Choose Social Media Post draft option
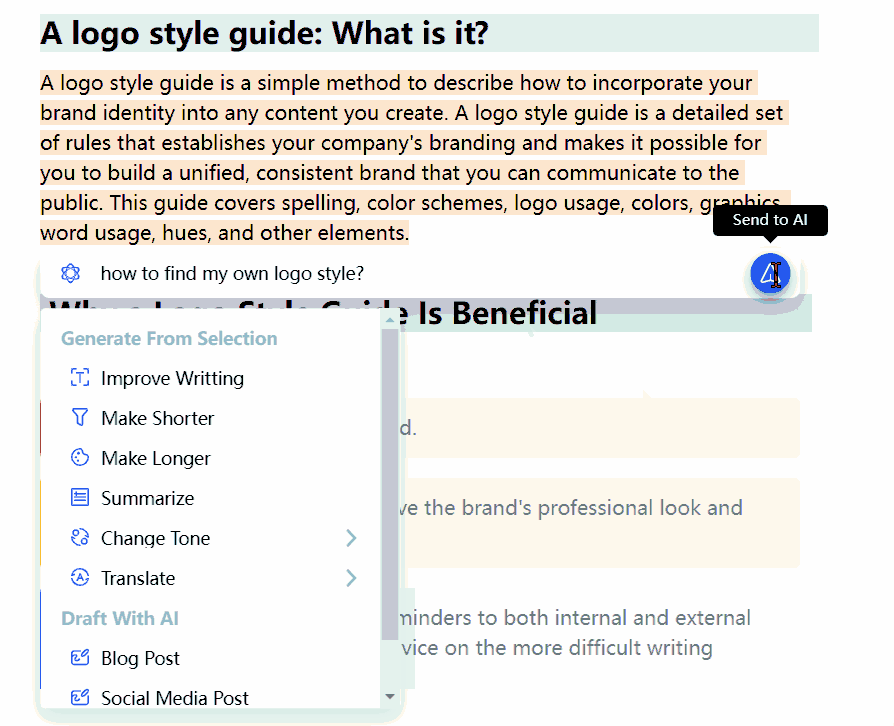 (x=174, y=697)
